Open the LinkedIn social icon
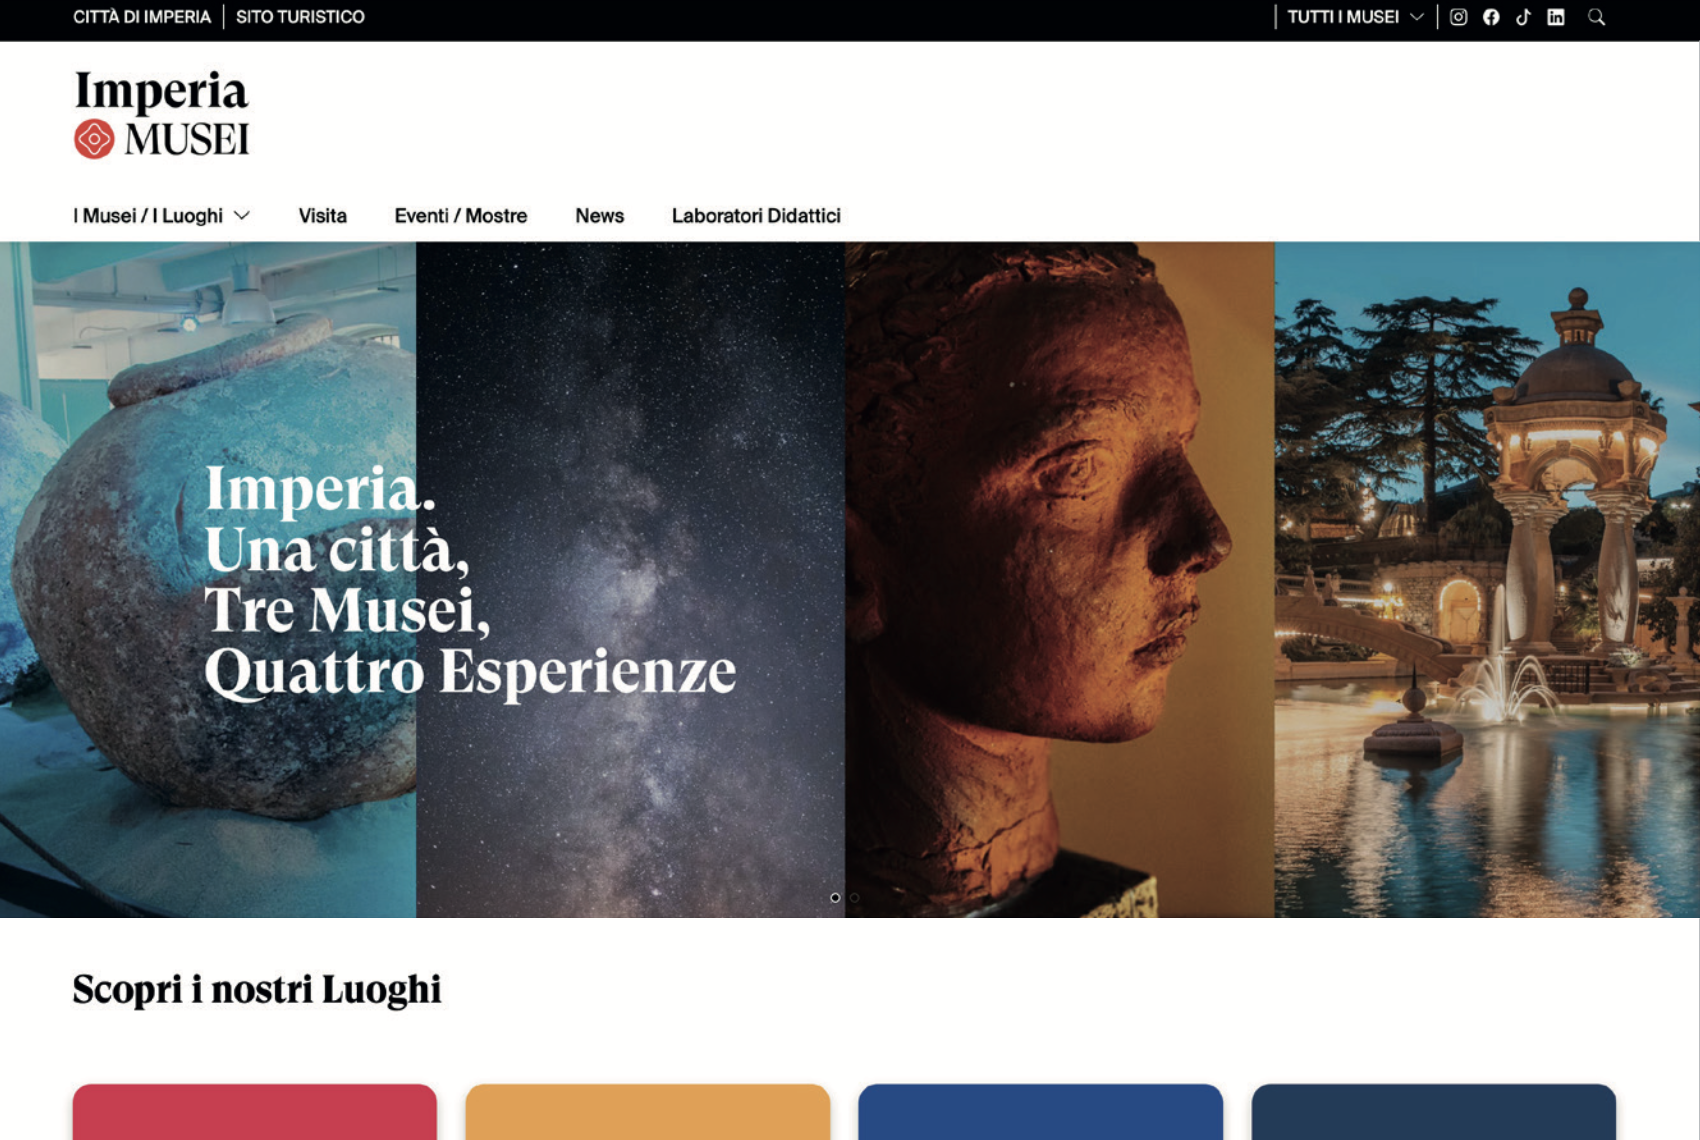The height and width of the screenshot is (1140, 1700). point(1556,17)
